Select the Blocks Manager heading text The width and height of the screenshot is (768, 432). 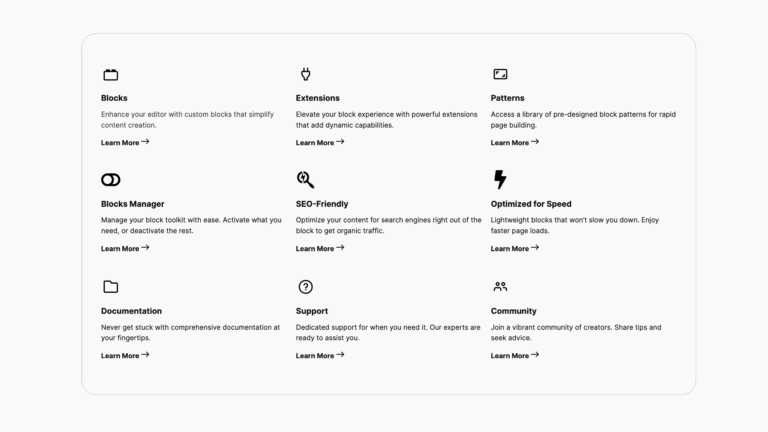pyautogui.click(x=133, y=204)
